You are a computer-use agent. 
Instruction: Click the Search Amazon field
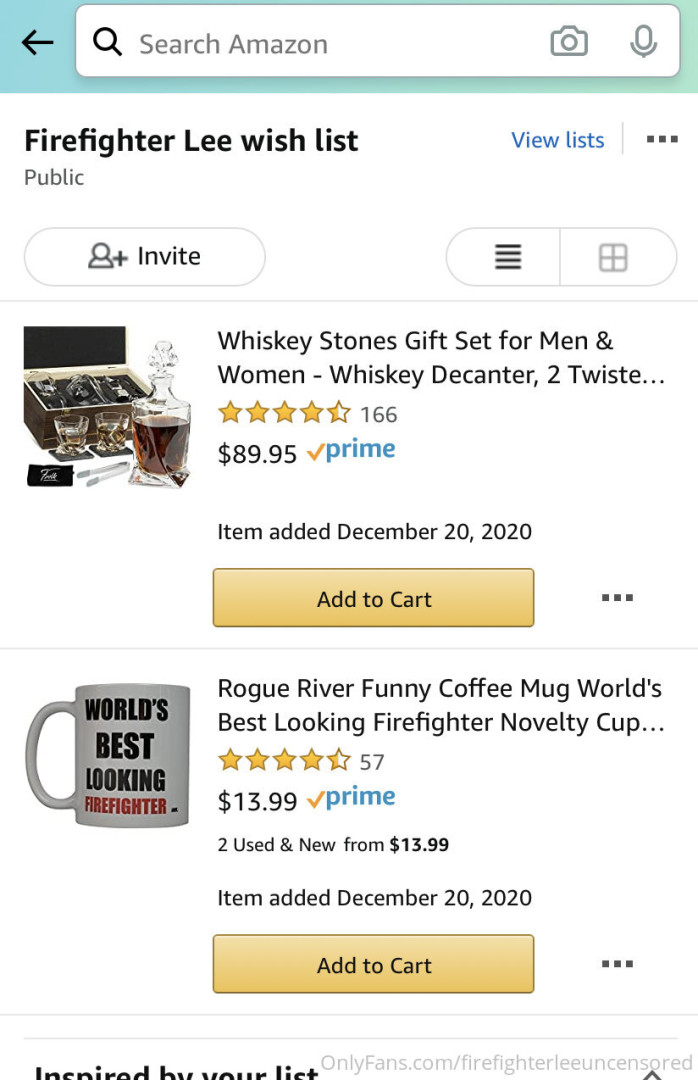330,44
